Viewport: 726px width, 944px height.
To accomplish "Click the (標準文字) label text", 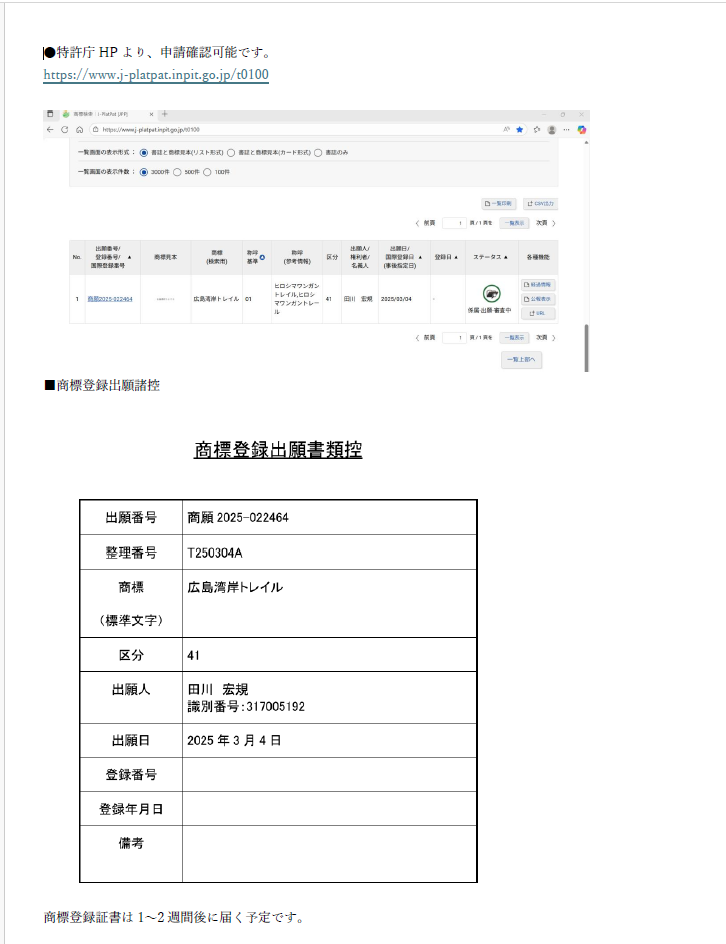I will pos(131,621).
